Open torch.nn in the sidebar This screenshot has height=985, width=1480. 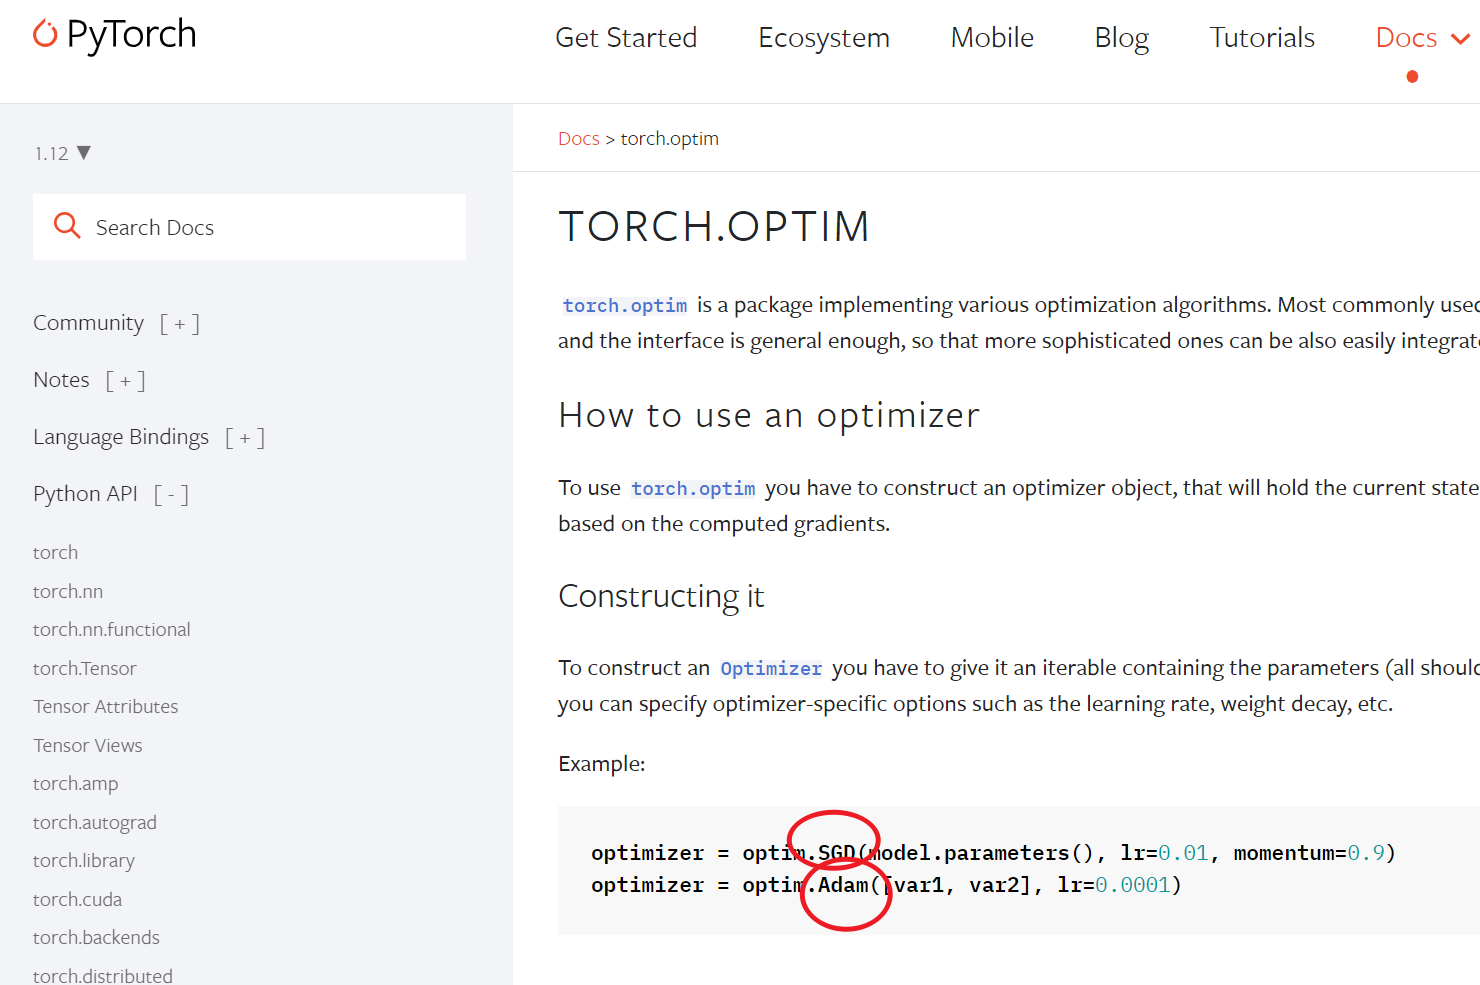(68, 591)
